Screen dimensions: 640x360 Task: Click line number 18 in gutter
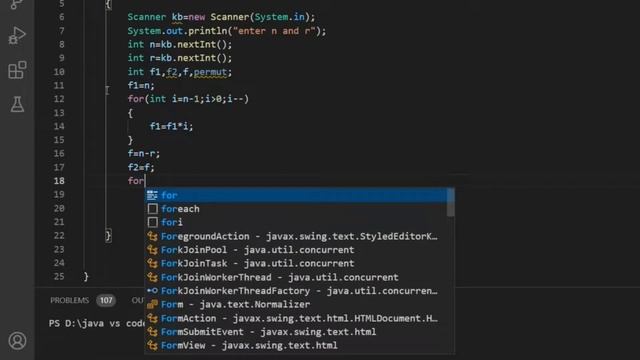[x=59, y=181]
